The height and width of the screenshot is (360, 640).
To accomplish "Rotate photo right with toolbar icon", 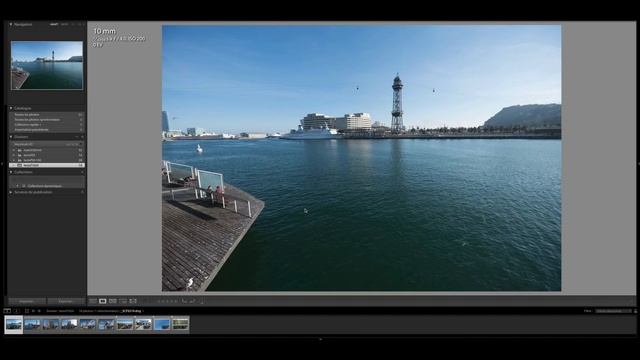I will (192, 301).
